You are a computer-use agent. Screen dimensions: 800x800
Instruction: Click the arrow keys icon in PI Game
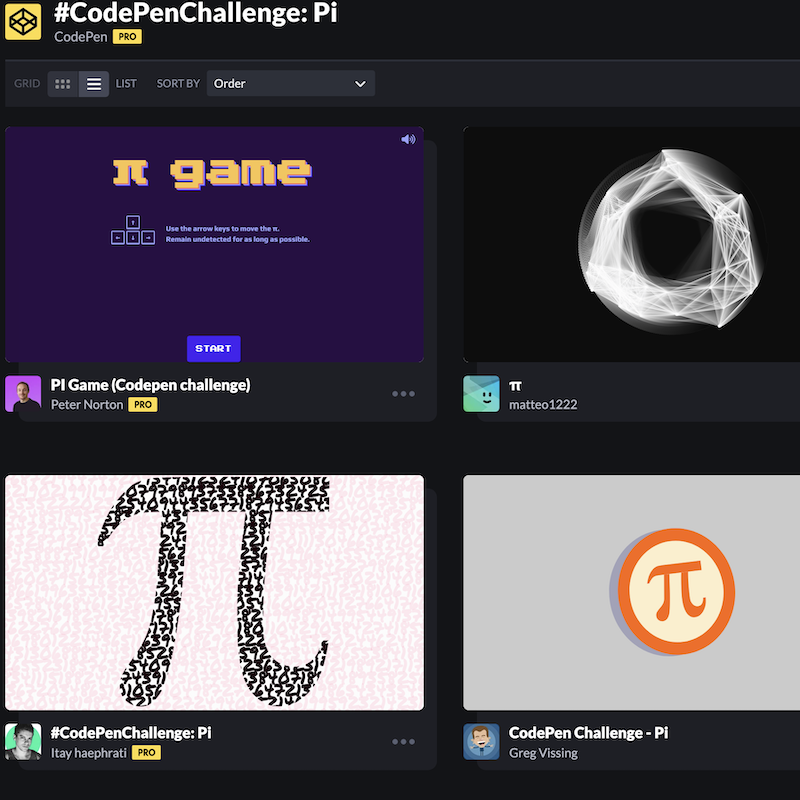(133, 230)
